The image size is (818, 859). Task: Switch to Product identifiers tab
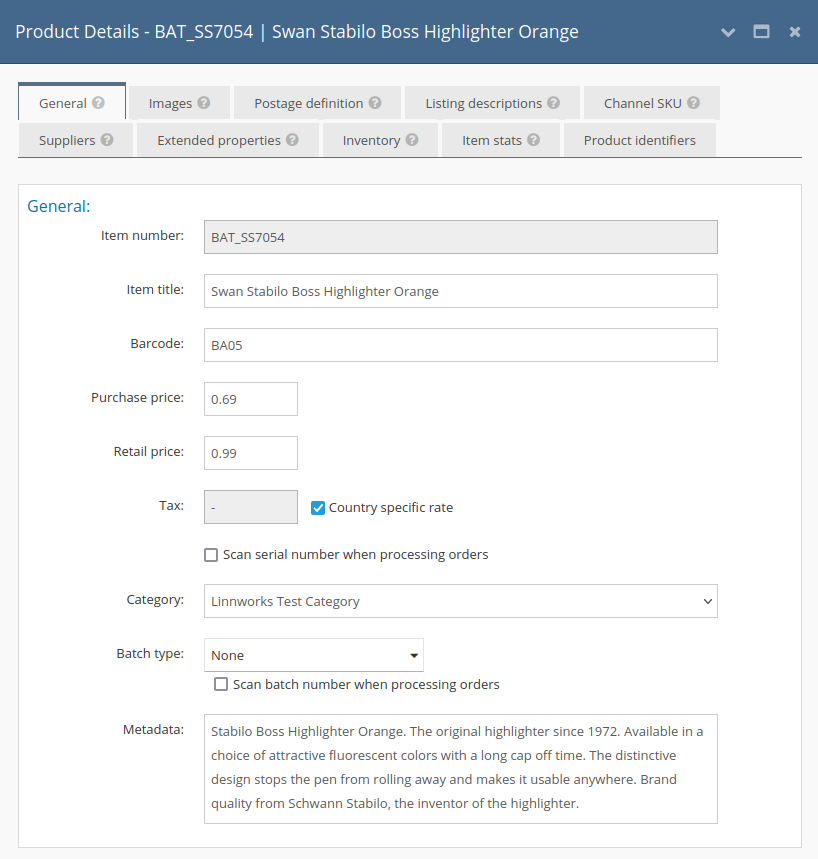(639, 140)
